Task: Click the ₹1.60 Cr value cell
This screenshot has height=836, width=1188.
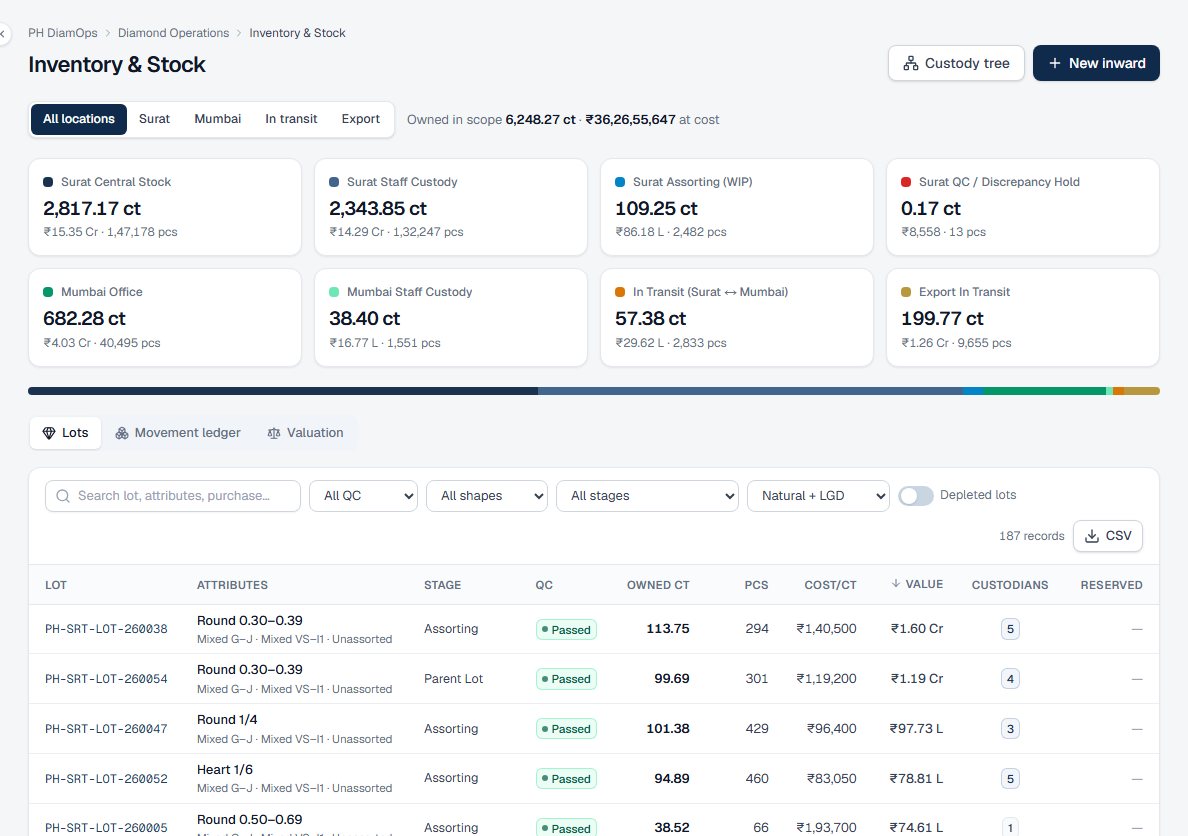Action: [917, 629]
